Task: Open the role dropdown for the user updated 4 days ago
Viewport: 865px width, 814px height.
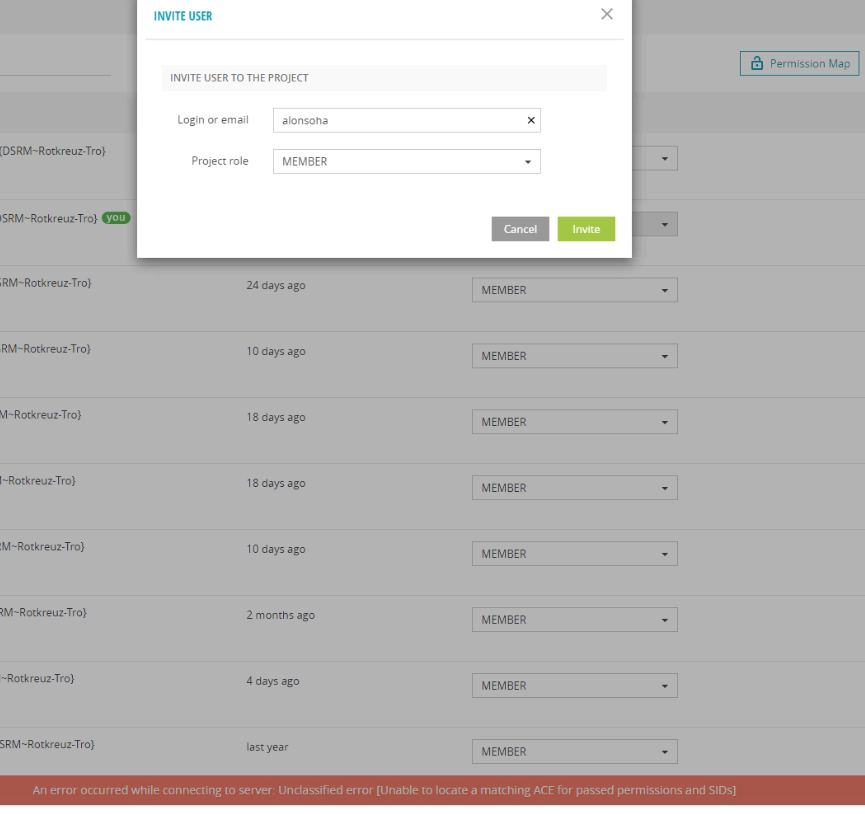Action: click(x=665, y=685)
